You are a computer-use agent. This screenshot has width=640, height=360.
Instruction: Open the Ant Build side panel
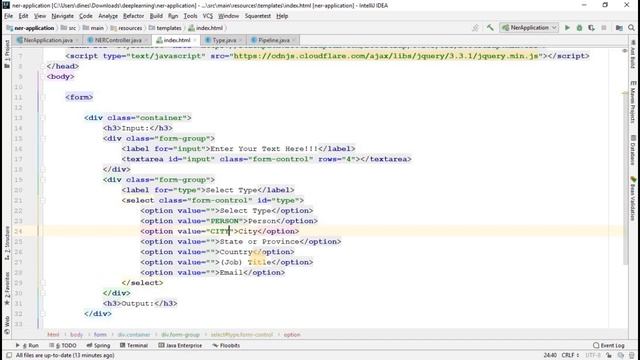633,54
